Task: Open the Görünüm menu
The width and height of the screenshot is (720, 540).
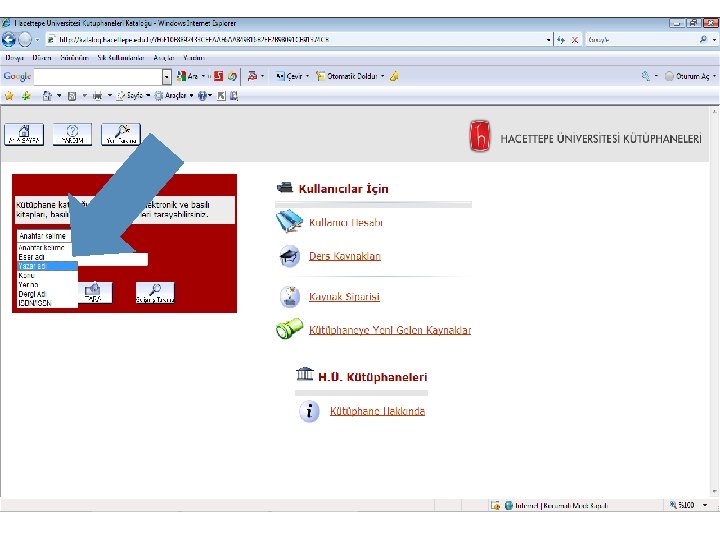Action: [x=74, y=58]
